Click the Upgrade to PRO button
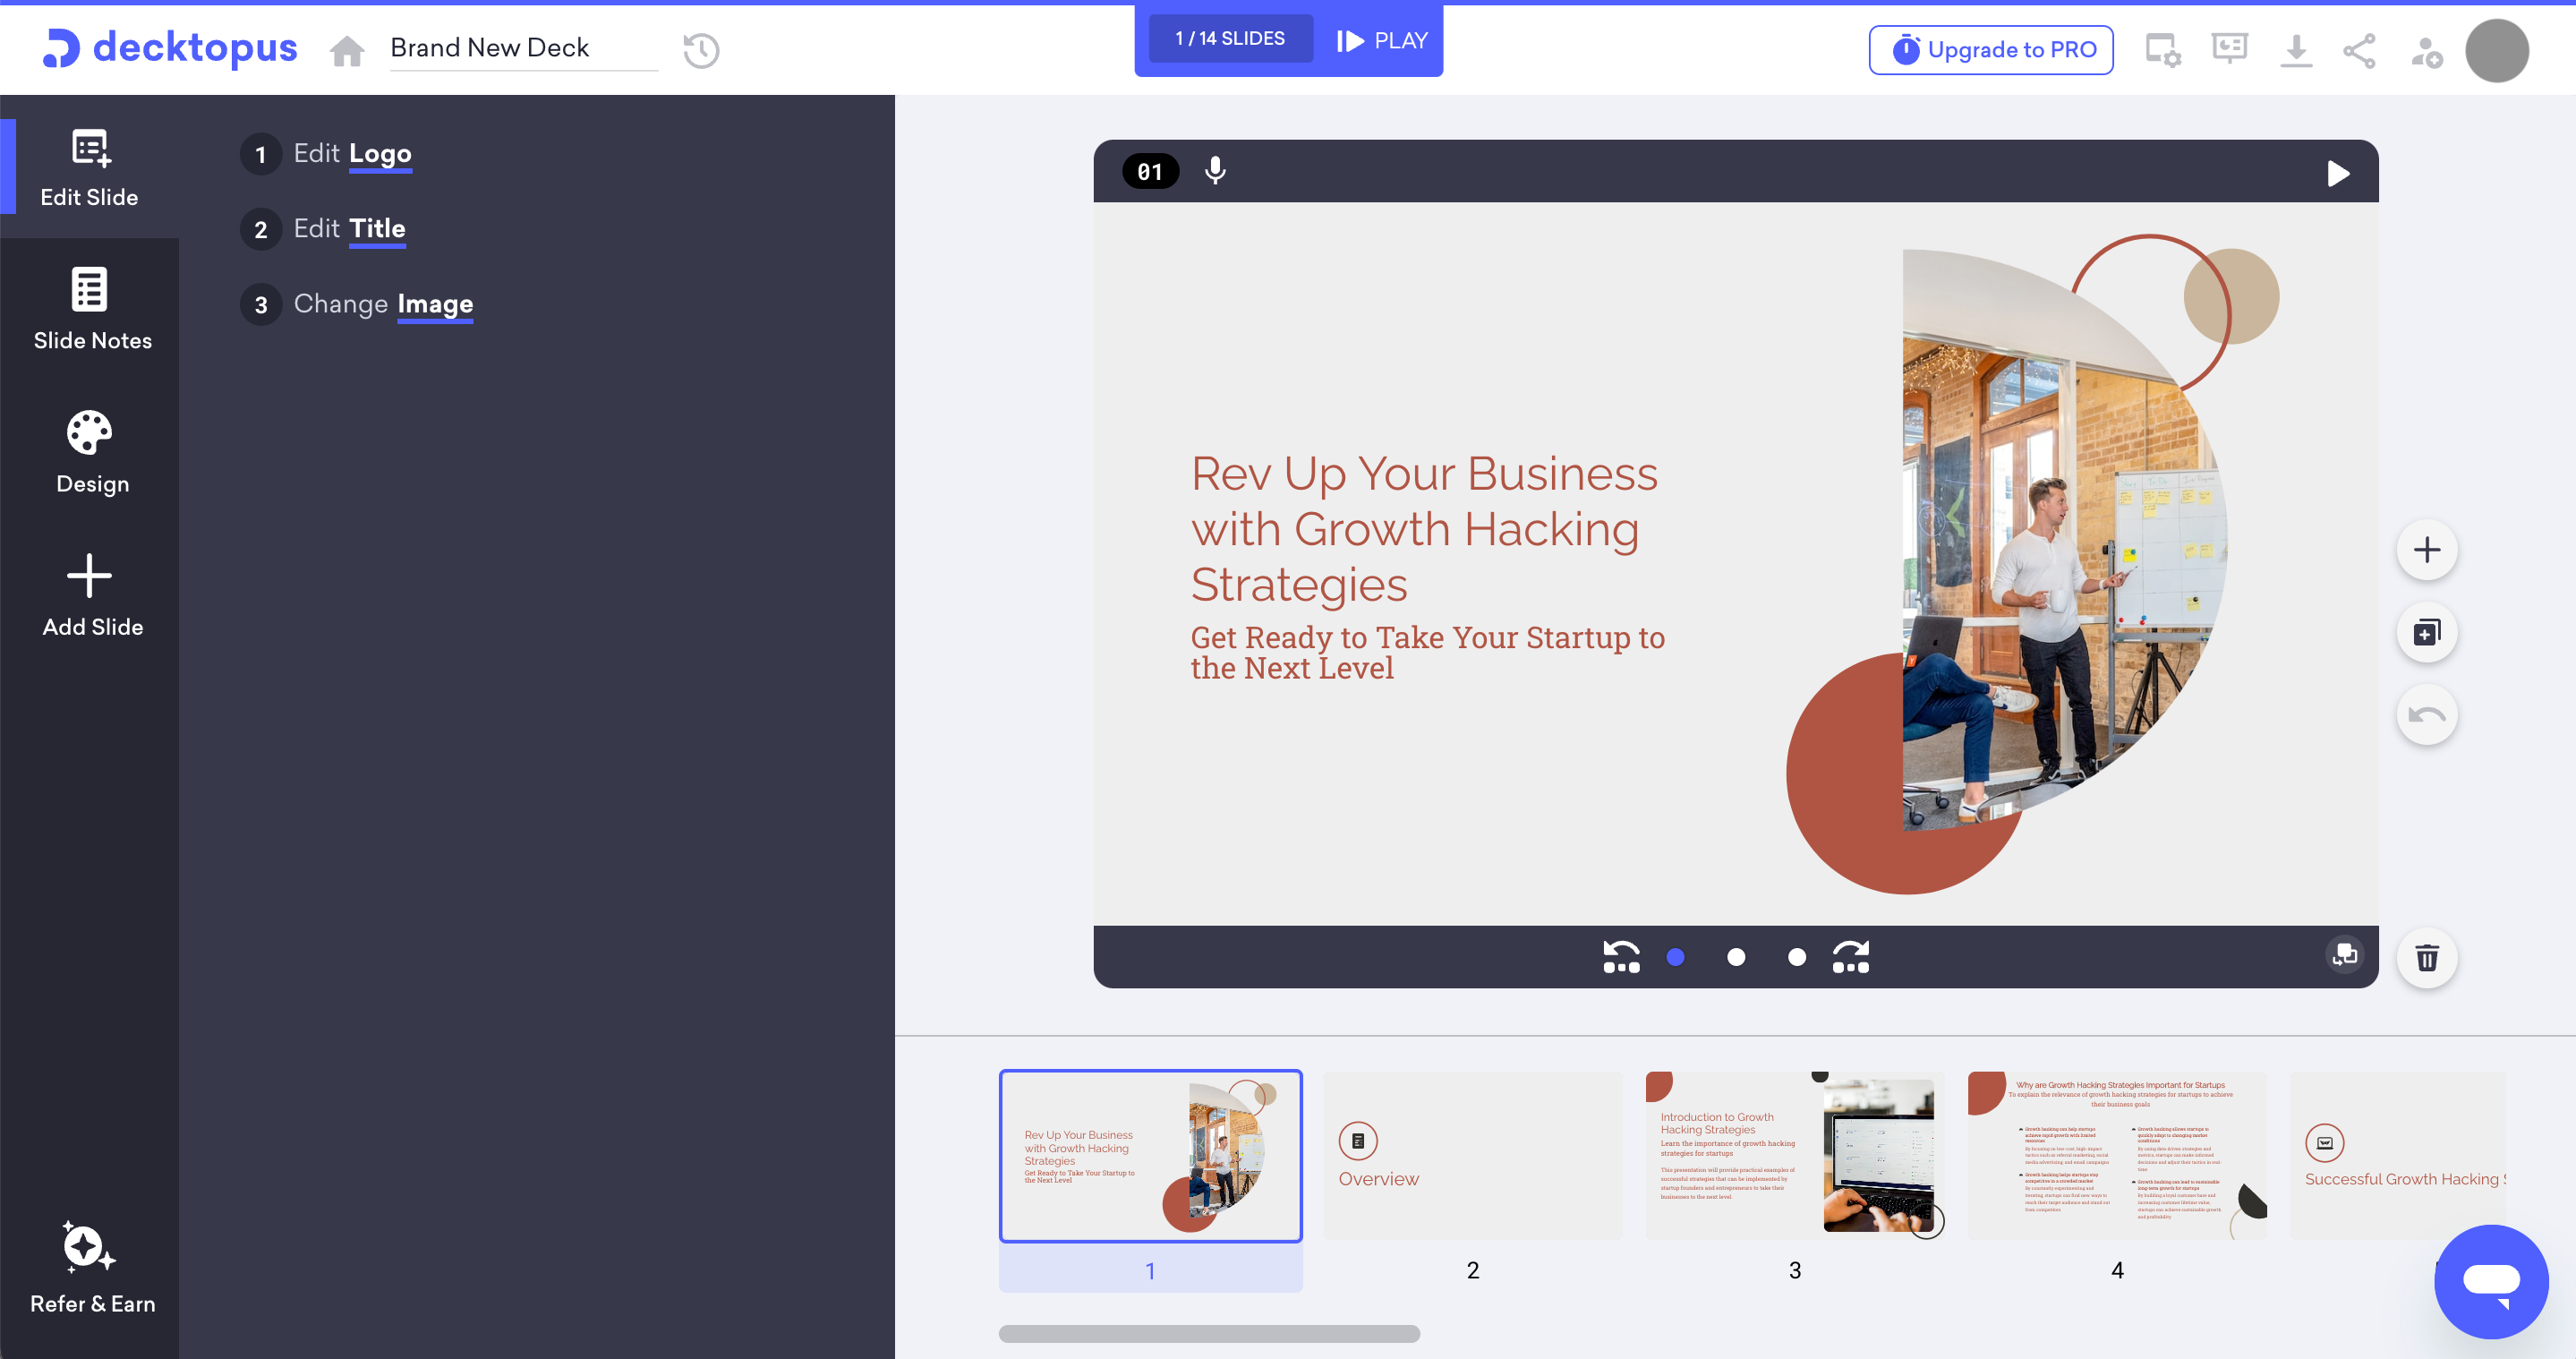The height and width of the screenshot is (1359, 2576). click(x=1995, y=47)
